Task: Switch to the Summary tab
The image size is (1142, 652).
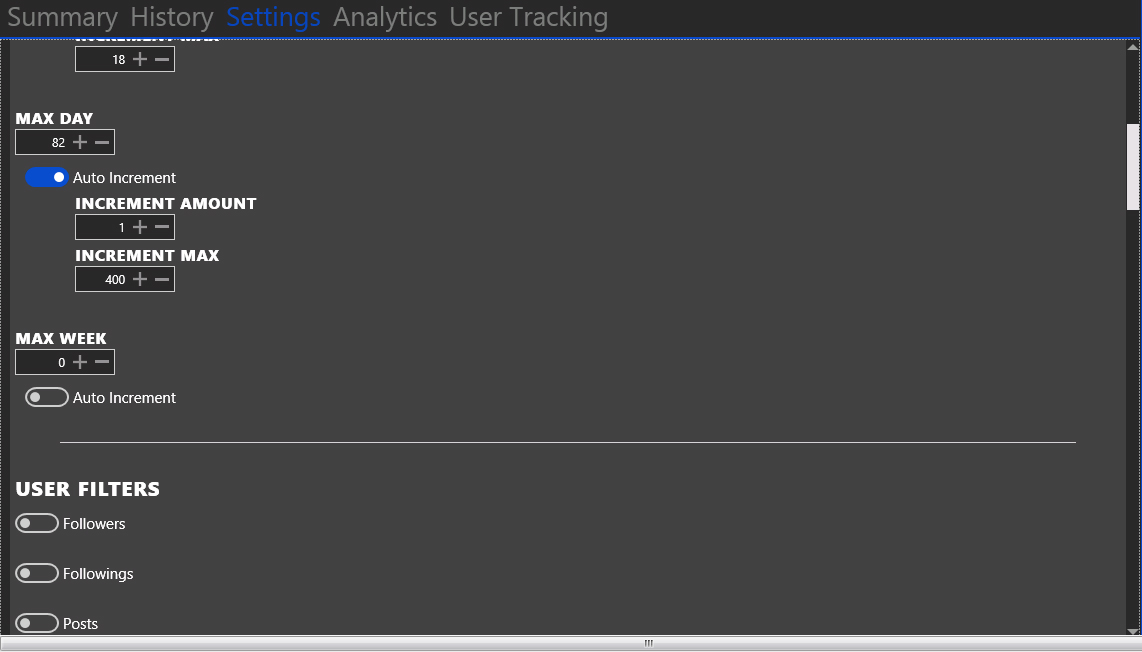Action: click(63, 17)
